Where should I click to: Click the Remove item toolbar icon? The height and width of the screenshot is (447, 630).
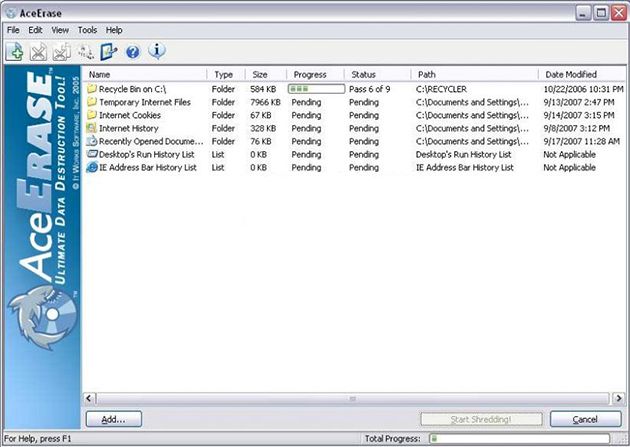(38, 52)
